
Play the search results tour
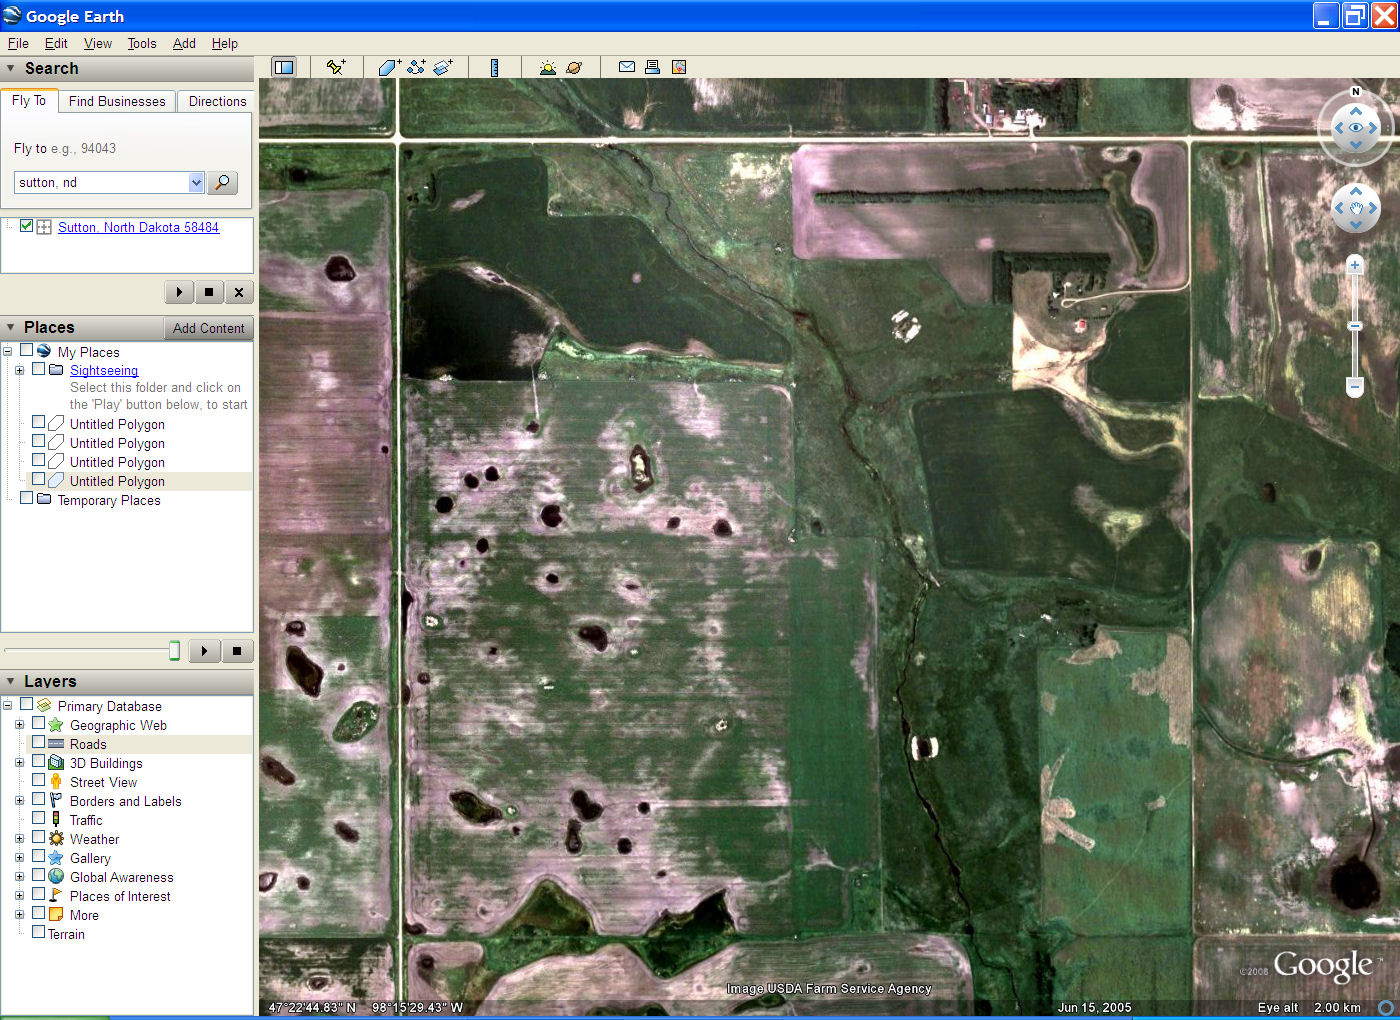tap(179, 292)
